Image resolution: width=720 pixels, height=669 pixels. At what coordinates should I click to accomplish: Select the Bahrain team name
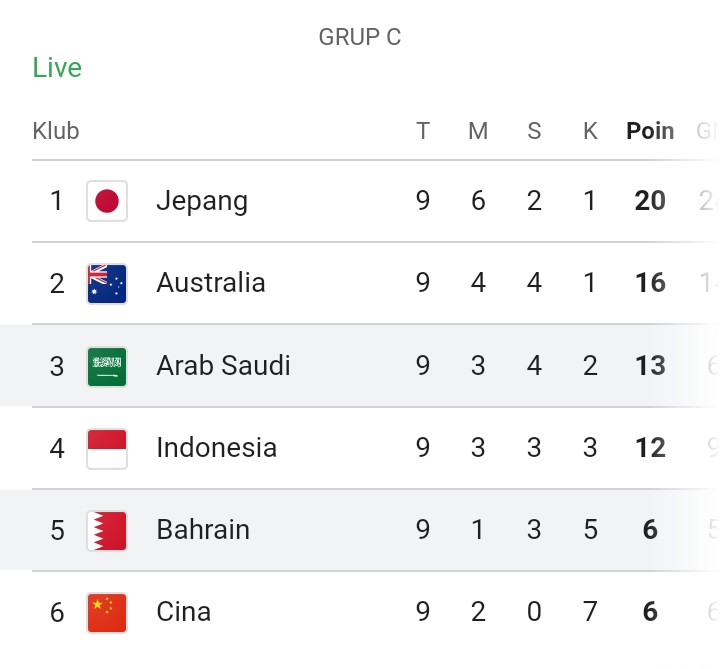(203, 529)
